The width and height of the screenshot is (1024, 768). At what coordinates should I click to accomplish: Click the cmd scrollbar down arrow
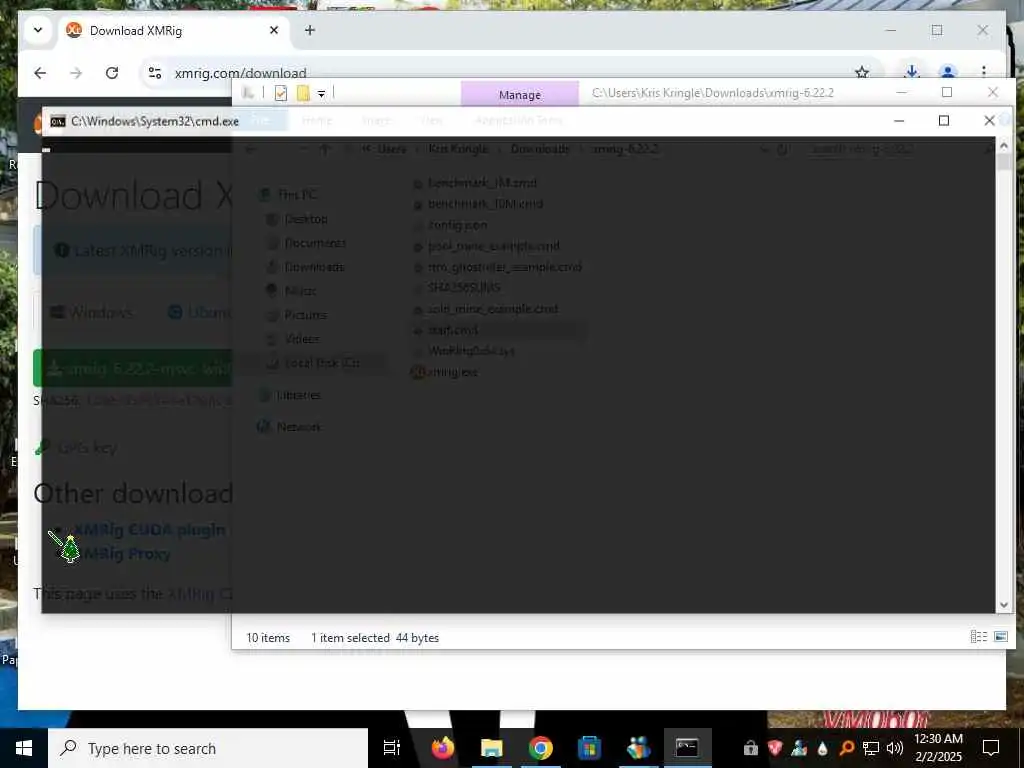coord(1004,605)
